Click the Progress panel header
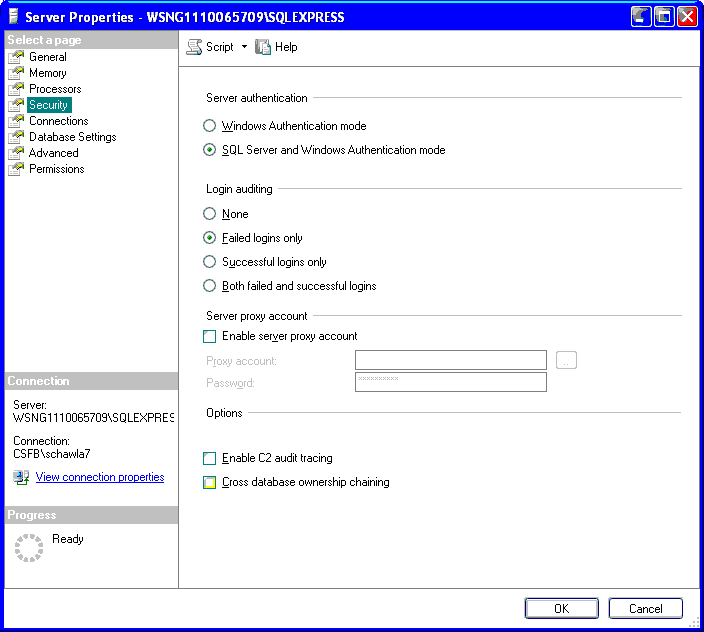The image size is (704, 632). point(92,515)
